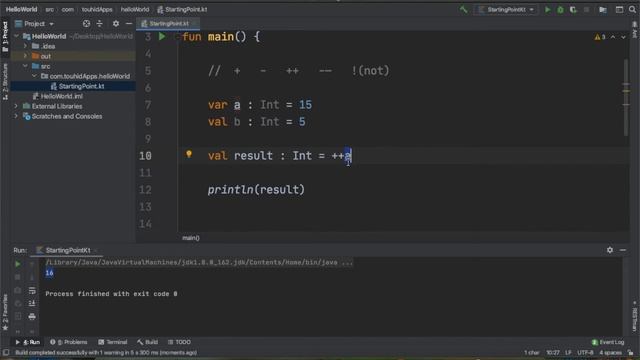Open the StartingPointKt run configuration dropdown
The image size is (640, 360).
pos(506,9)
